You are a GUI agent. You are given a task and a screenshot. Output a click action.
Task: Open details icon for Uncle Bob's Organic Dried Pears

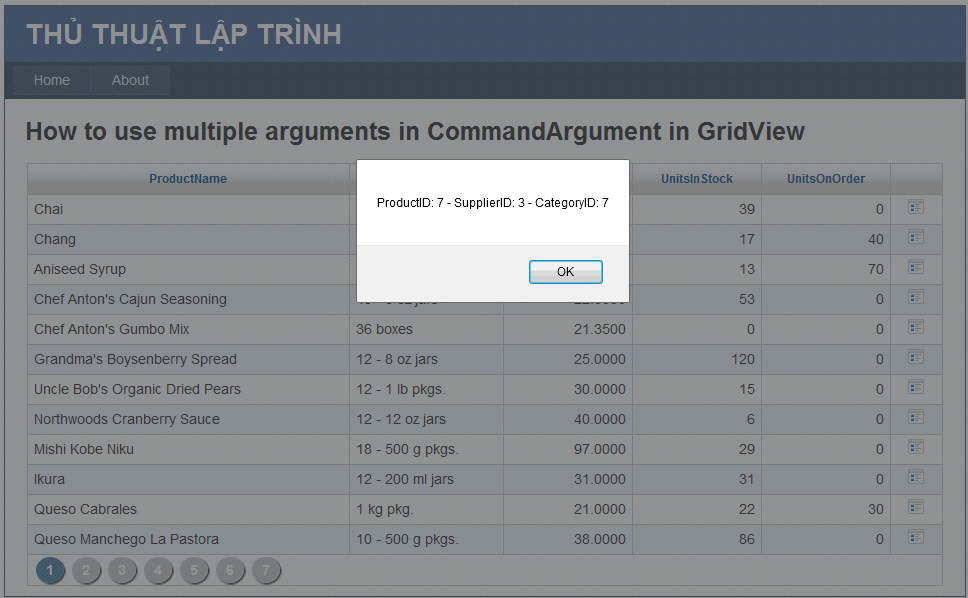click(x=916, y=388)
